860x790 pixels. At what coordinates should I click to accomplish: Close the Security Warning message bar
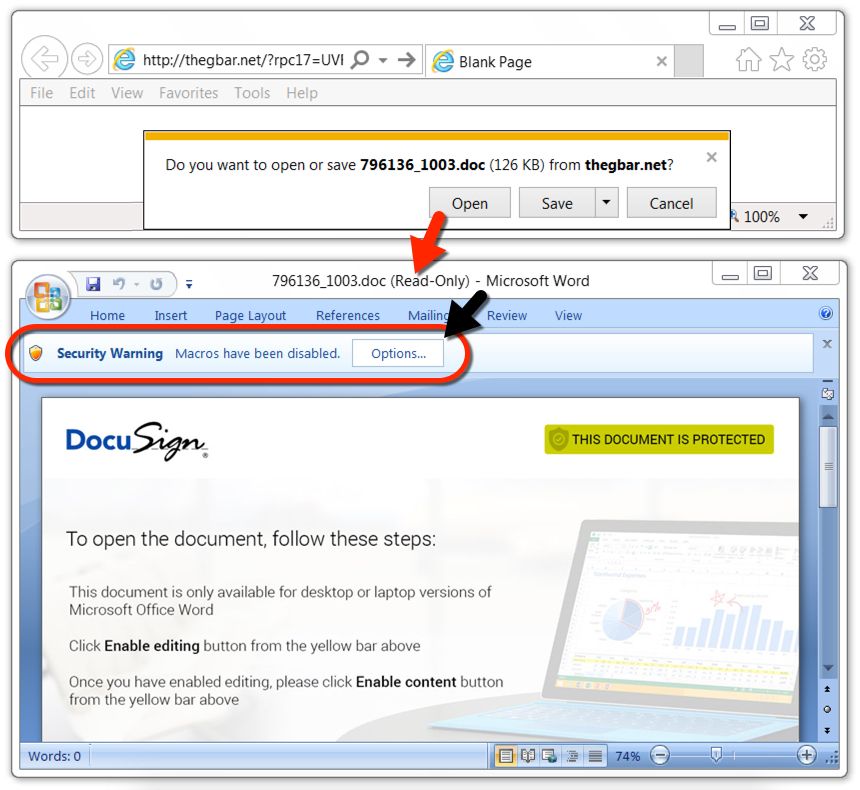827,344
